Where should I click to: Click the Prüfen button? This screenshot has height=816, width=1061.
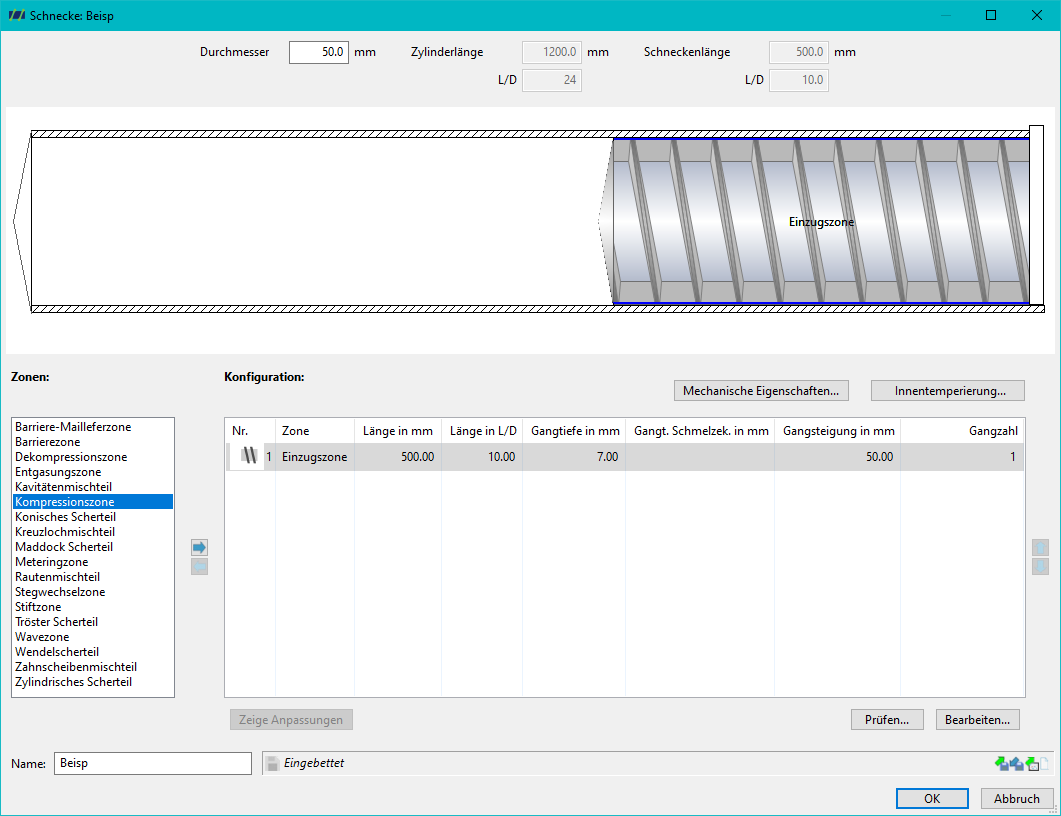point(887,719)
